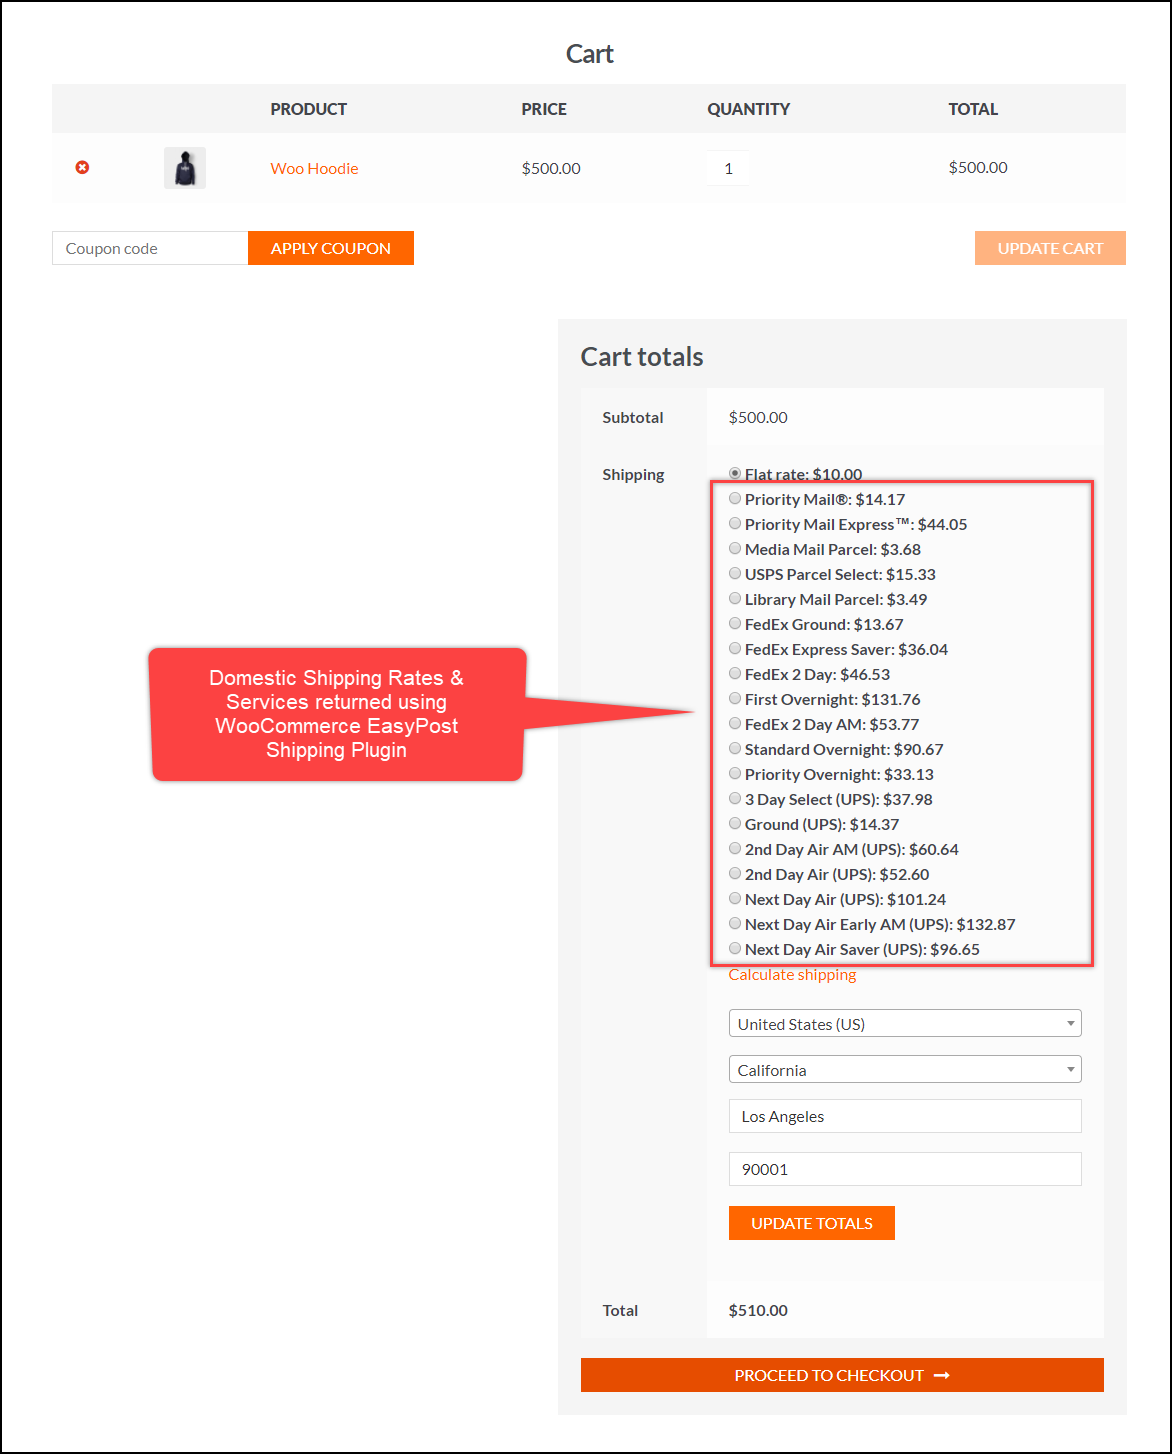Click the $500.00 subtotal in Cart totals
1172x1454 pixels.
(758, 417)
